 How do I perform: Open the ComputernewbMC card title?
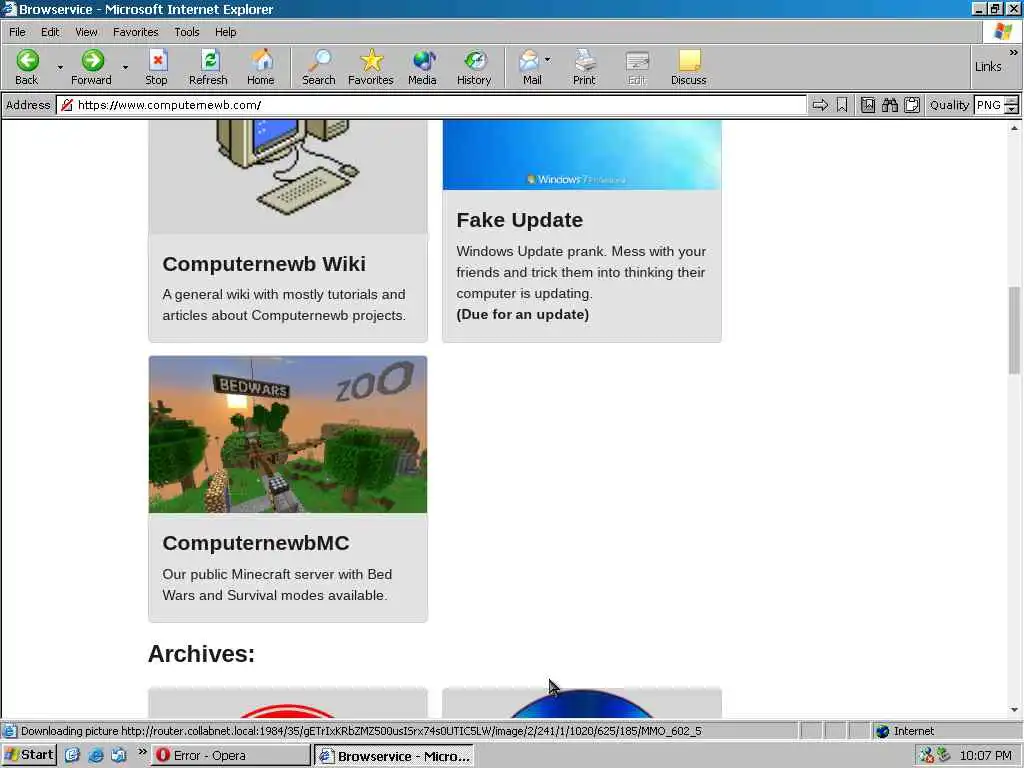[256, 543]
